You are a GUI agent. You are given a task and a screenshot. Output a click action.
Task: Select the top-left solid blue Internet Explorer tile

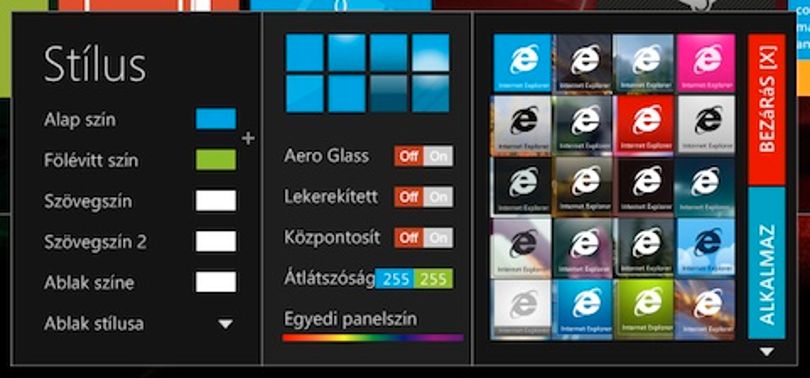[522, 63]
